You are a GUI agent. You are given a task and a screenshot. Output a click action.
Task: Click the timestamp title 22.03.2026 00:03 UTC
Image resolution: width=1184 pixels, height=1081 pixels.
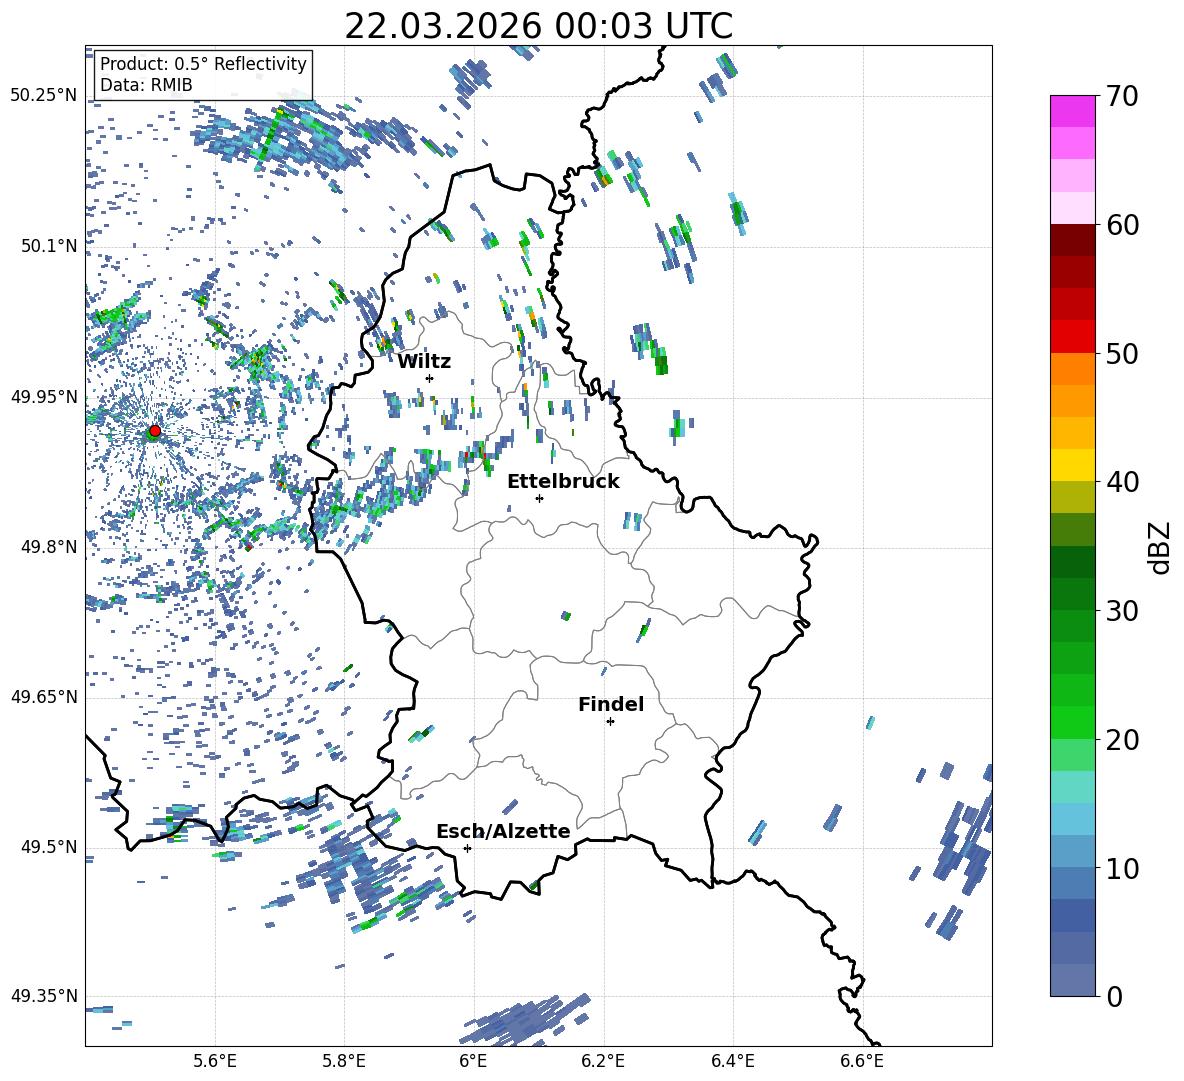[538, 26]
